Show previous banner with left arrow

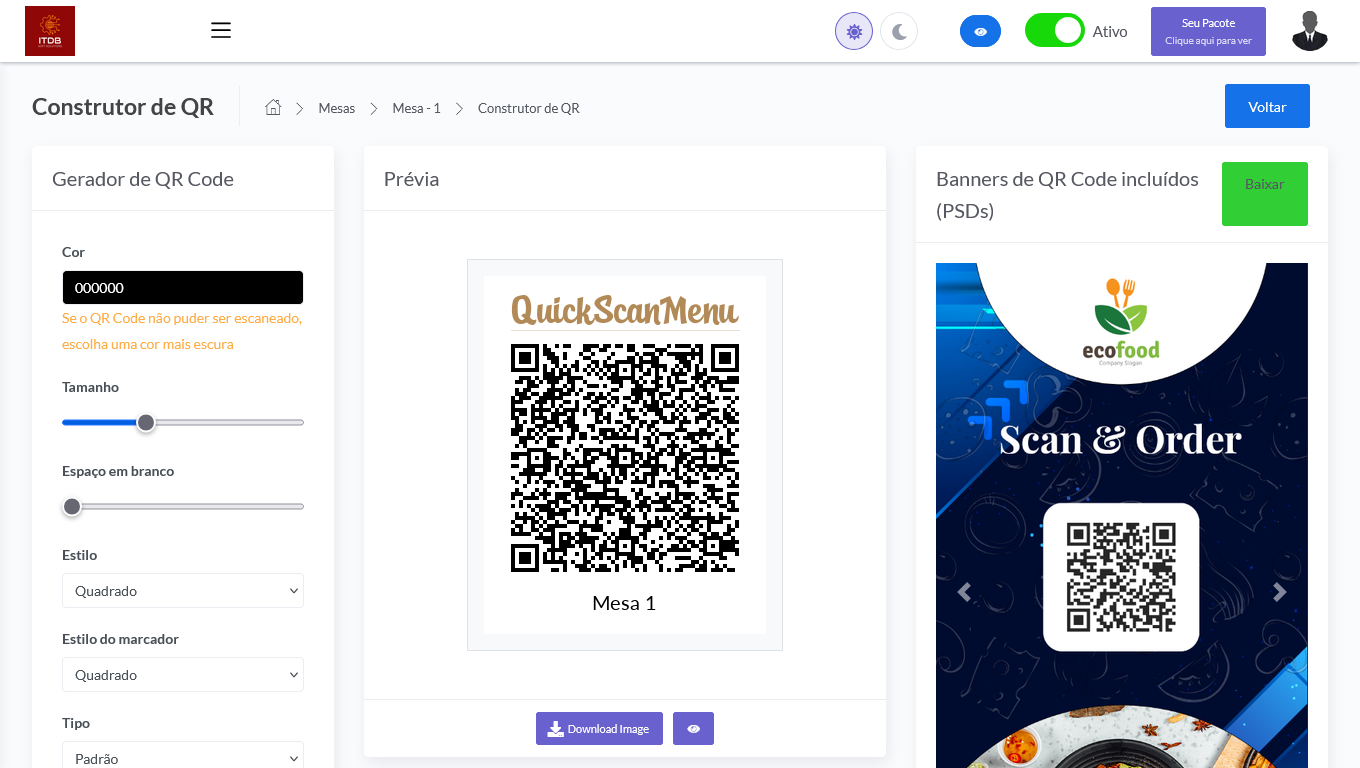pyautogui.click(x=964, y=592)
